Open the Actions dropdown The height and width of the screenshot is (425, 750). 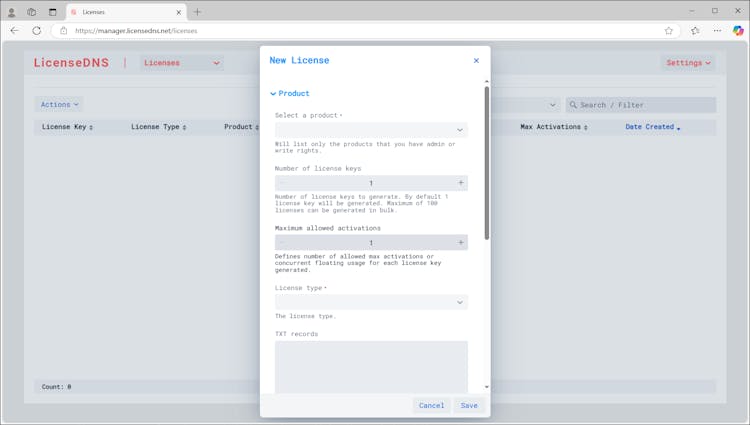(x=59, y=105)
